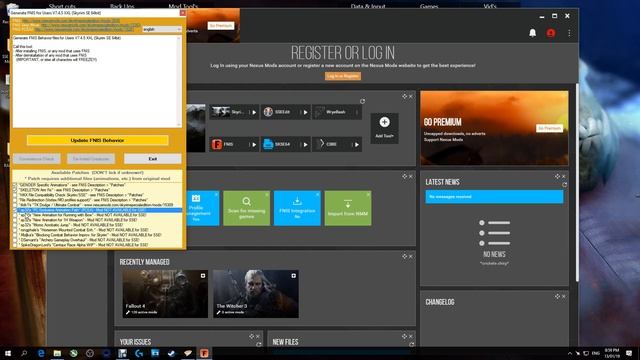Open the Fallout 4 recently managed thumbnail
This screenshot has width=640, height=360.
tap(165, 294)
